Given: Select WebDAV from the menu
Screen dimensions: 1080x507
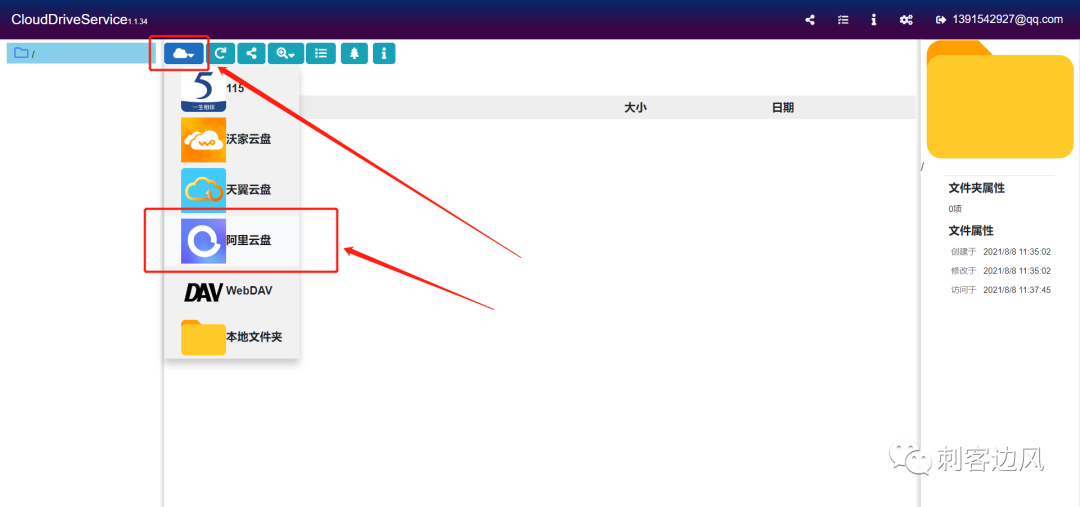Looking at the screenshot, I should [231, 291].
